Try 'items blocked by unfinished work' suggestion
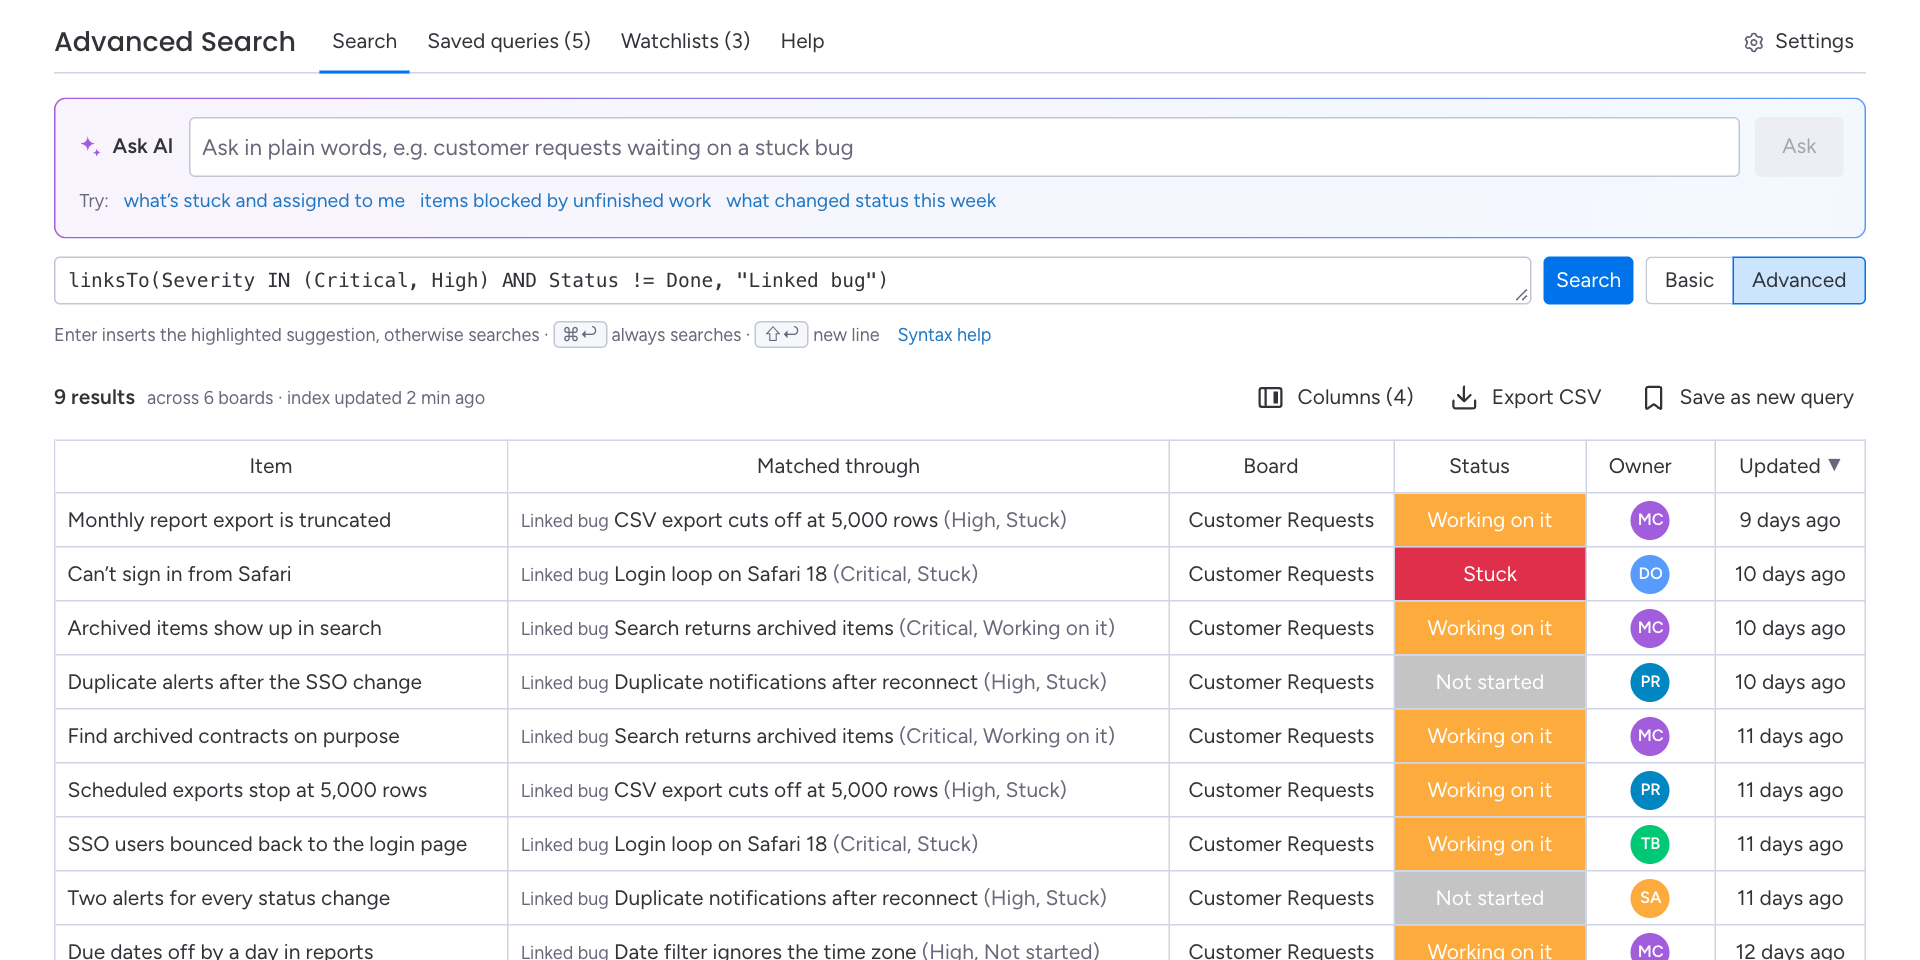 [x=565, y=201]
